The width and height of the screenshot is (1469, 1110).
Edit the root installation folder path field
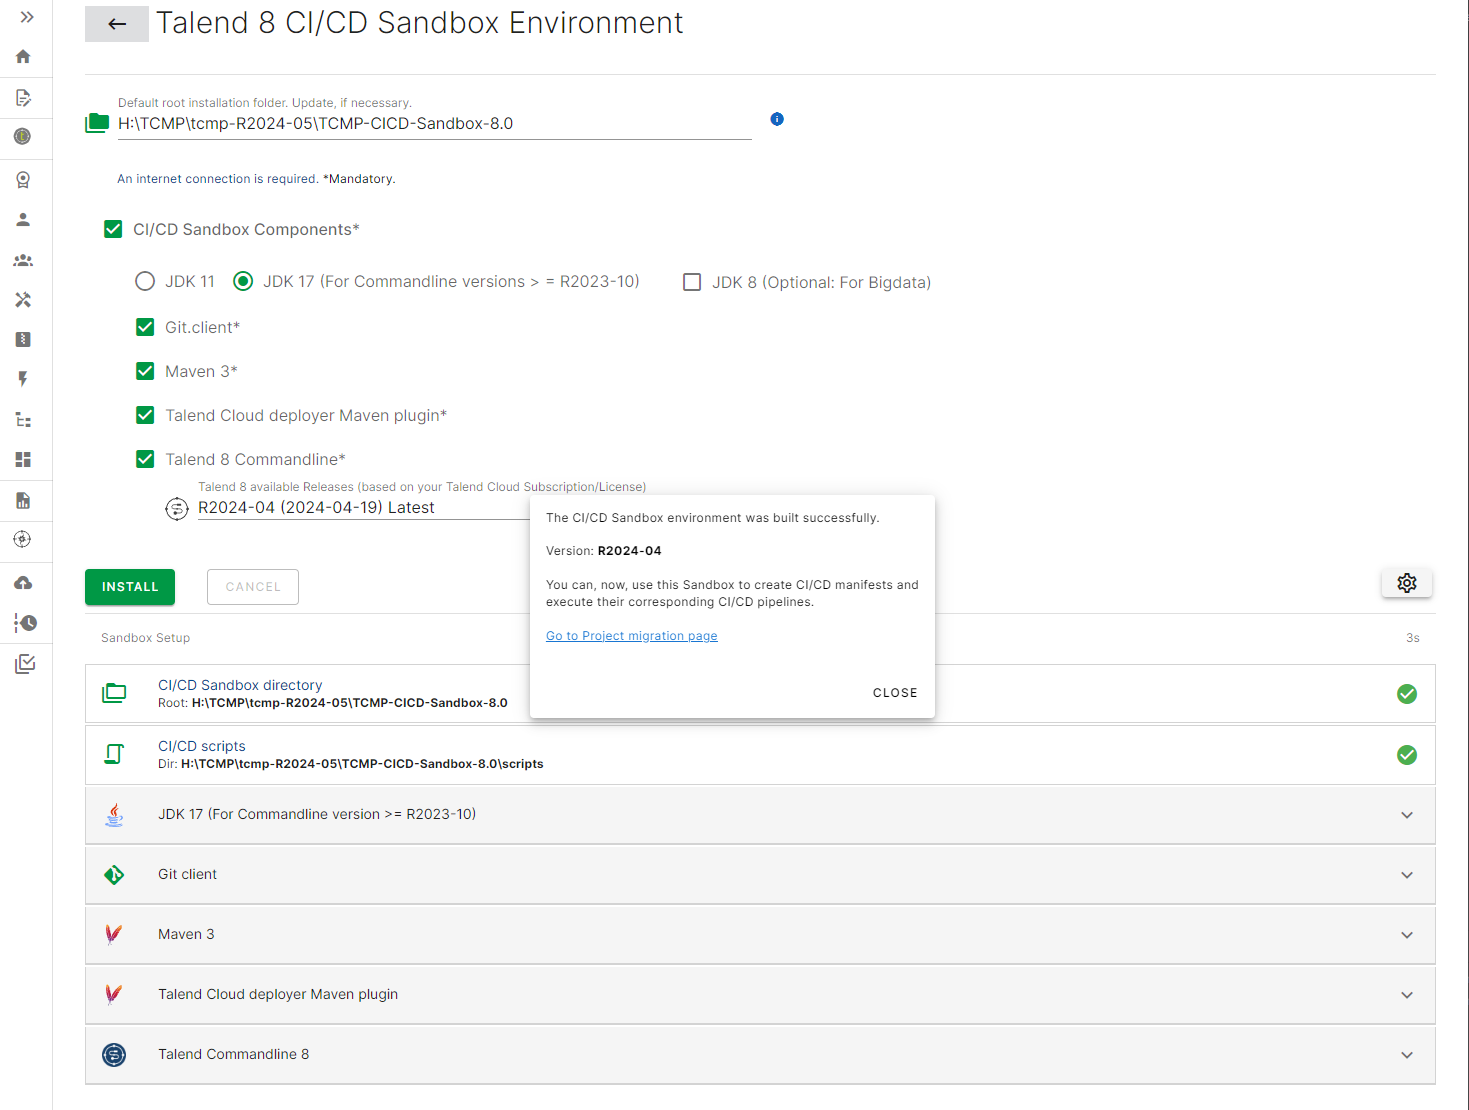coord(434,124)
